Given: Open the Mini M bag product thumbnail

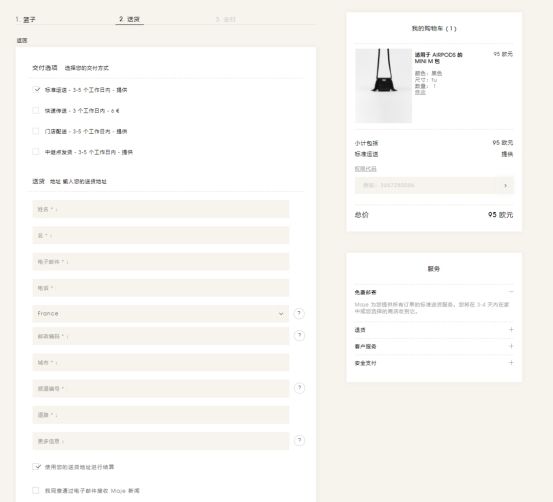Looking at the screenshot, I should coord(383,86).
